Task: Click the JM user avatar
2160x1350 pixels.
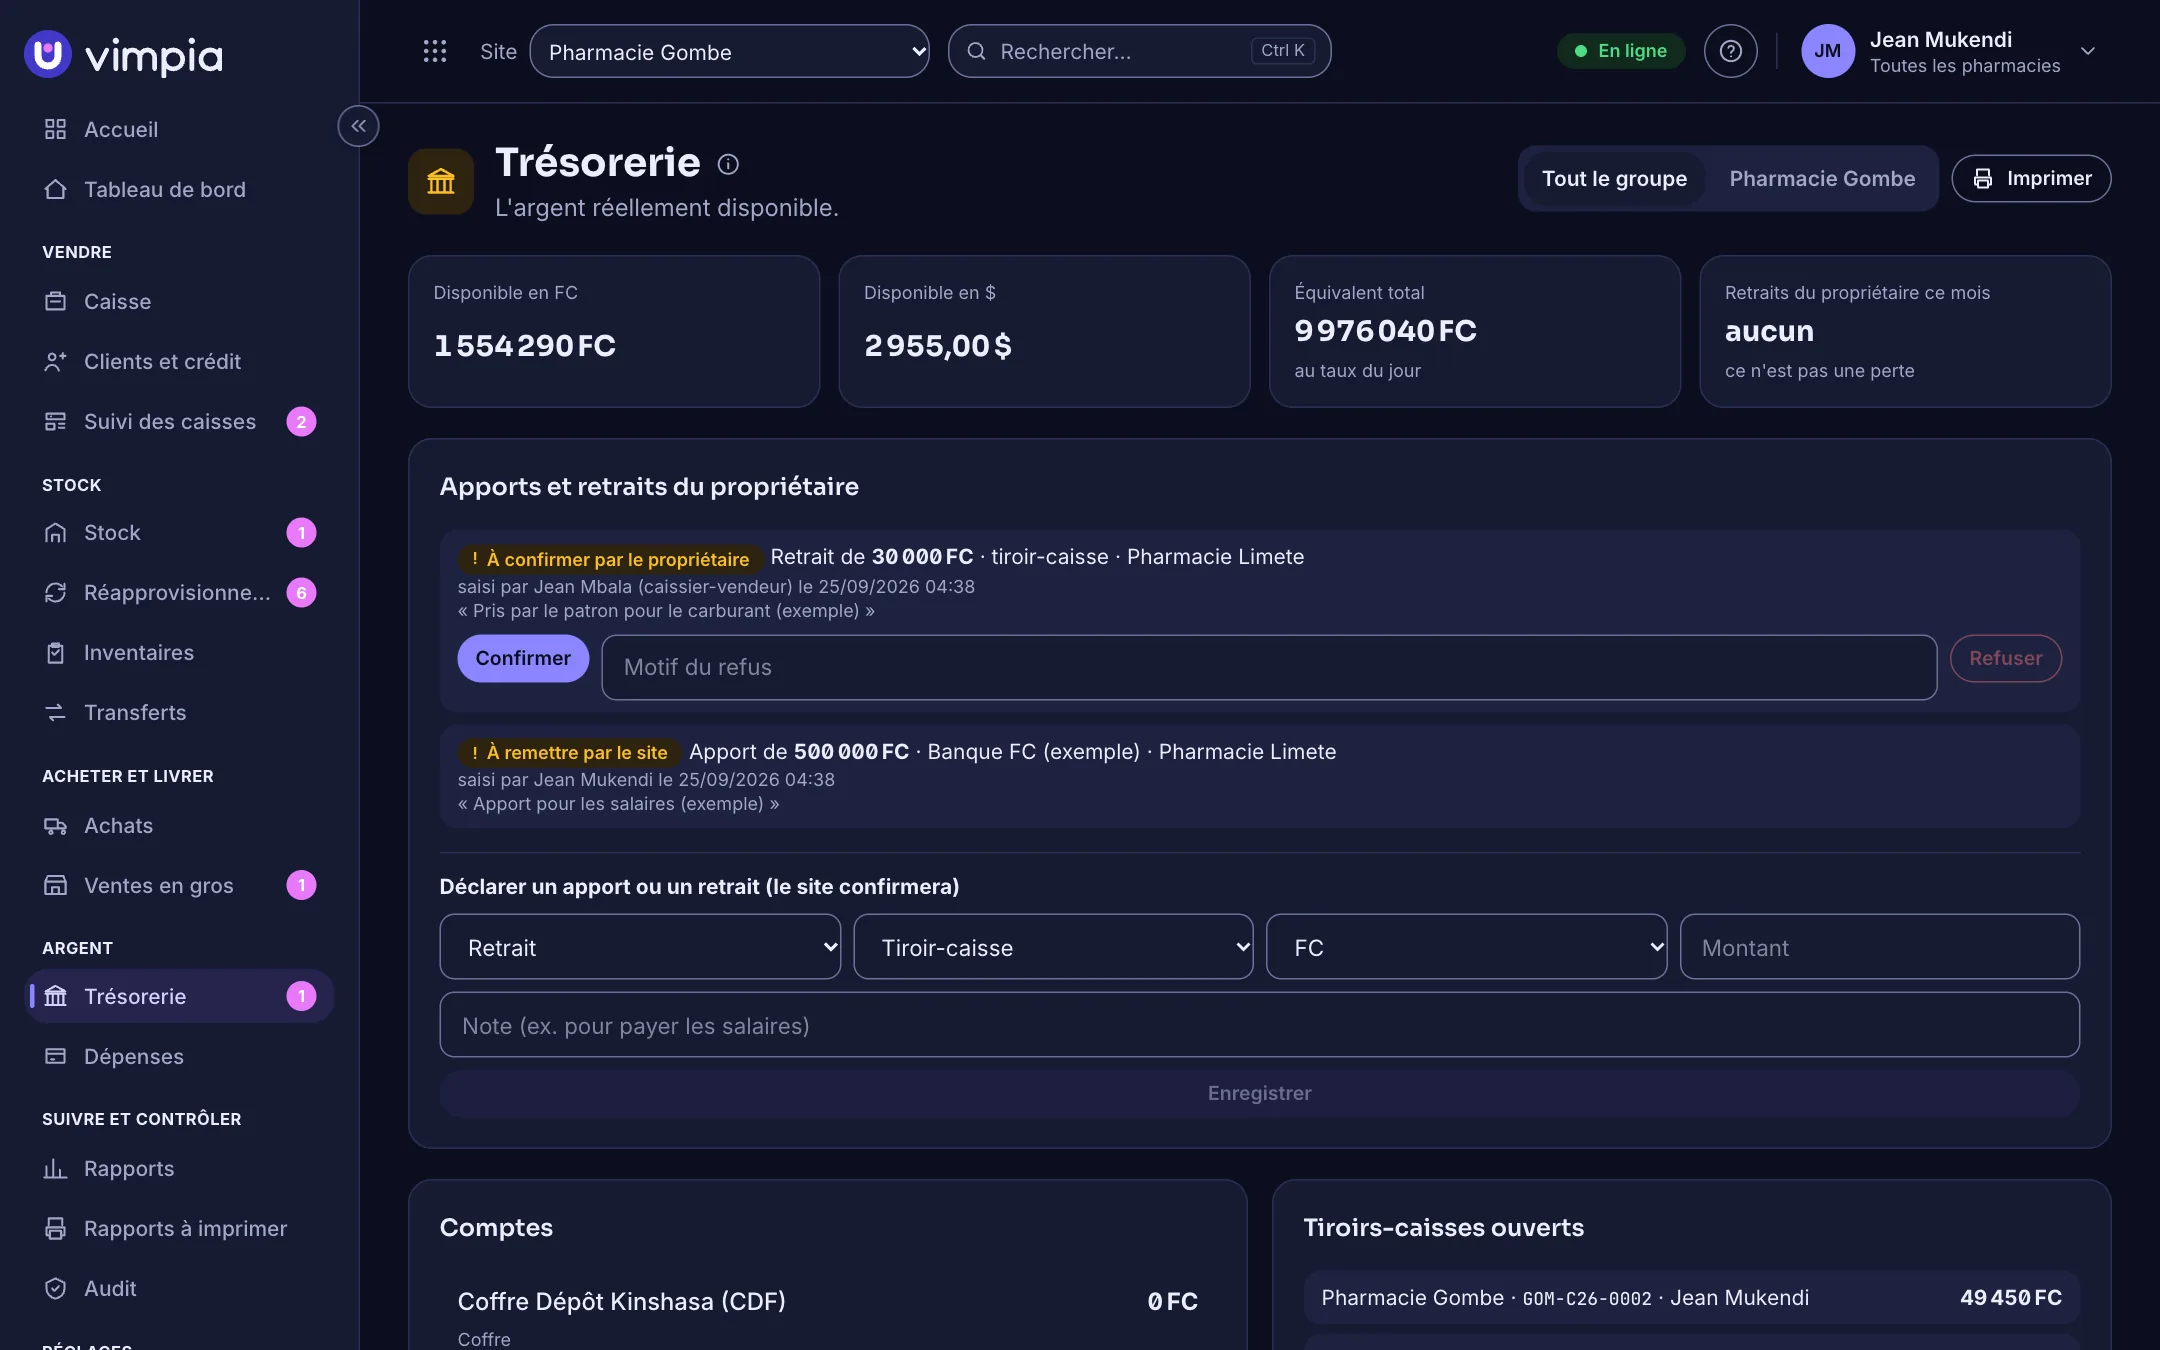Action: point(1827,51)
